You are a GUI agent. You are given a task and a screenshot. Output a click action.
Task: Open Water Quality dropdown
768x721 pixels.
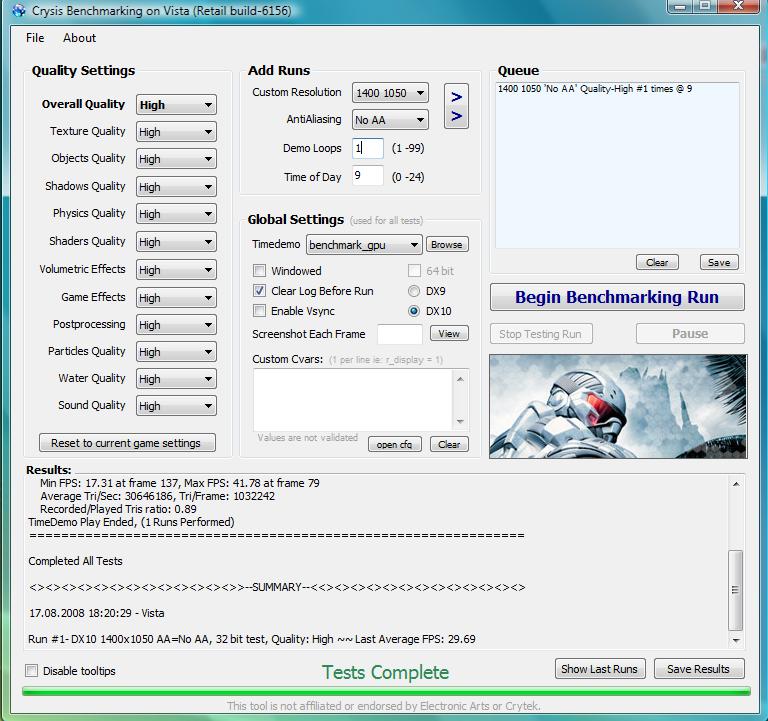[x=176, y=379]
